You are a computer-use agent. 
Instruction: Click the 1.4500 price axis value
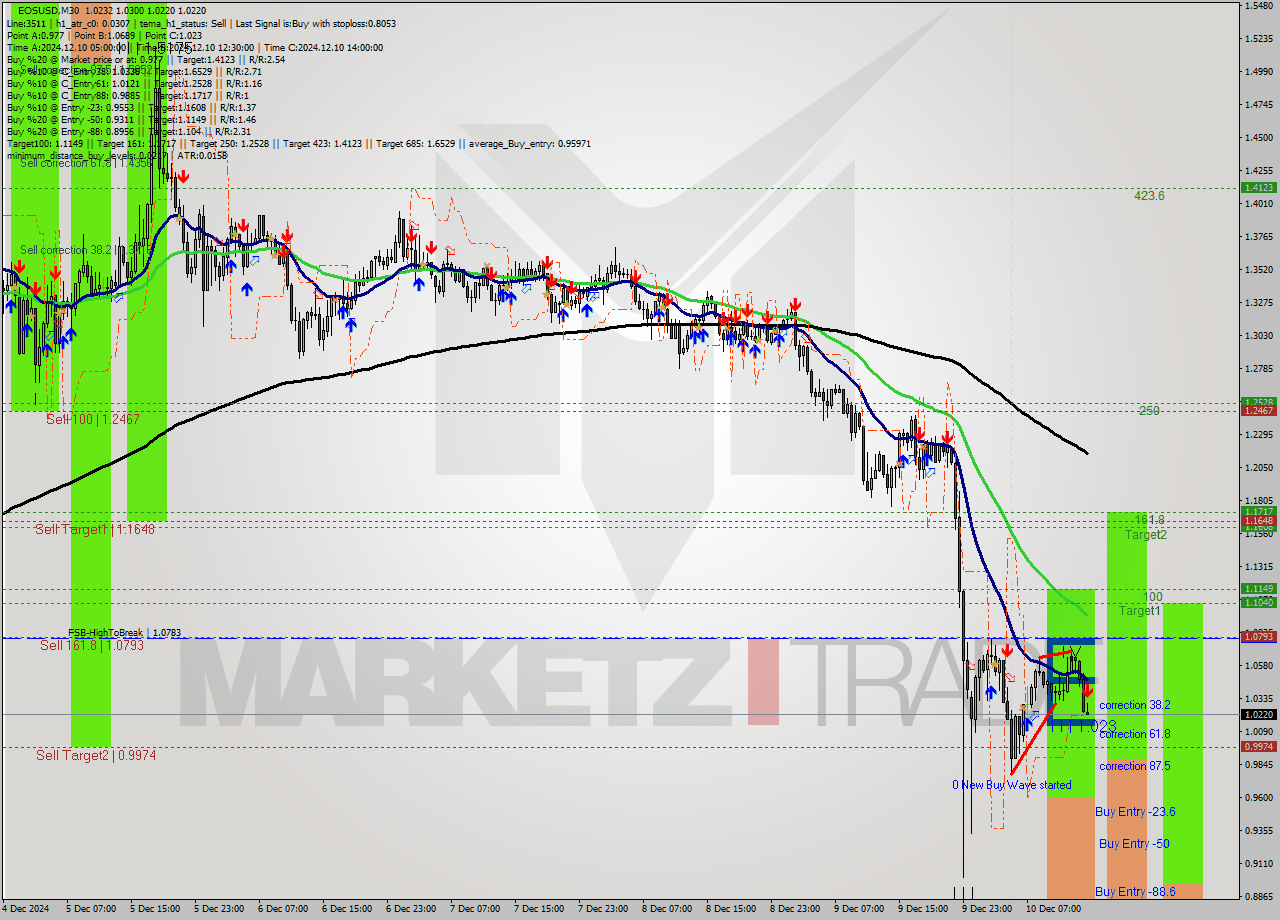point(1258,138)
